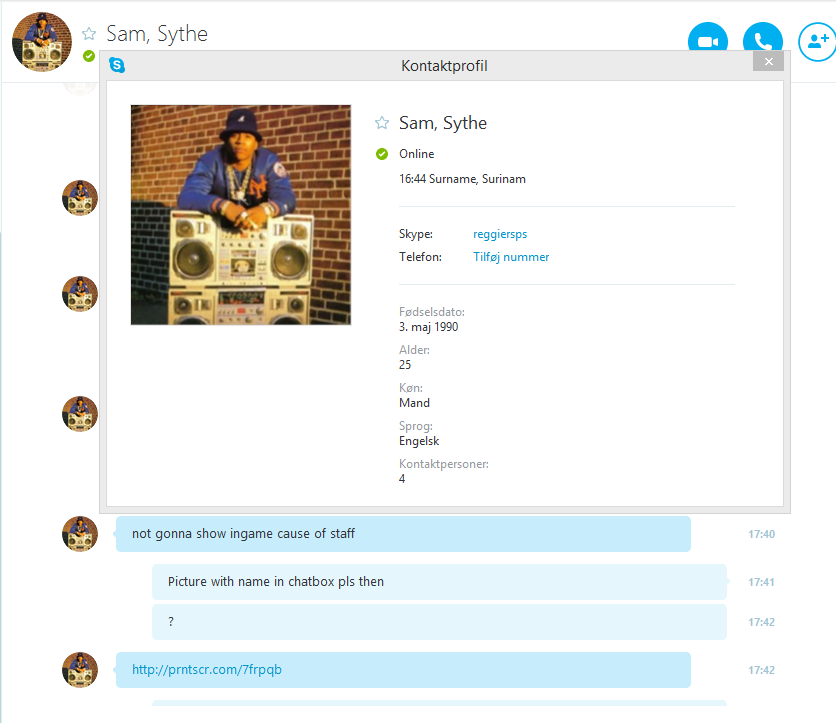The width and height of the screenshot is (836, 723).
Task: Click the 'Online' status text
Action: coord(416,154)
